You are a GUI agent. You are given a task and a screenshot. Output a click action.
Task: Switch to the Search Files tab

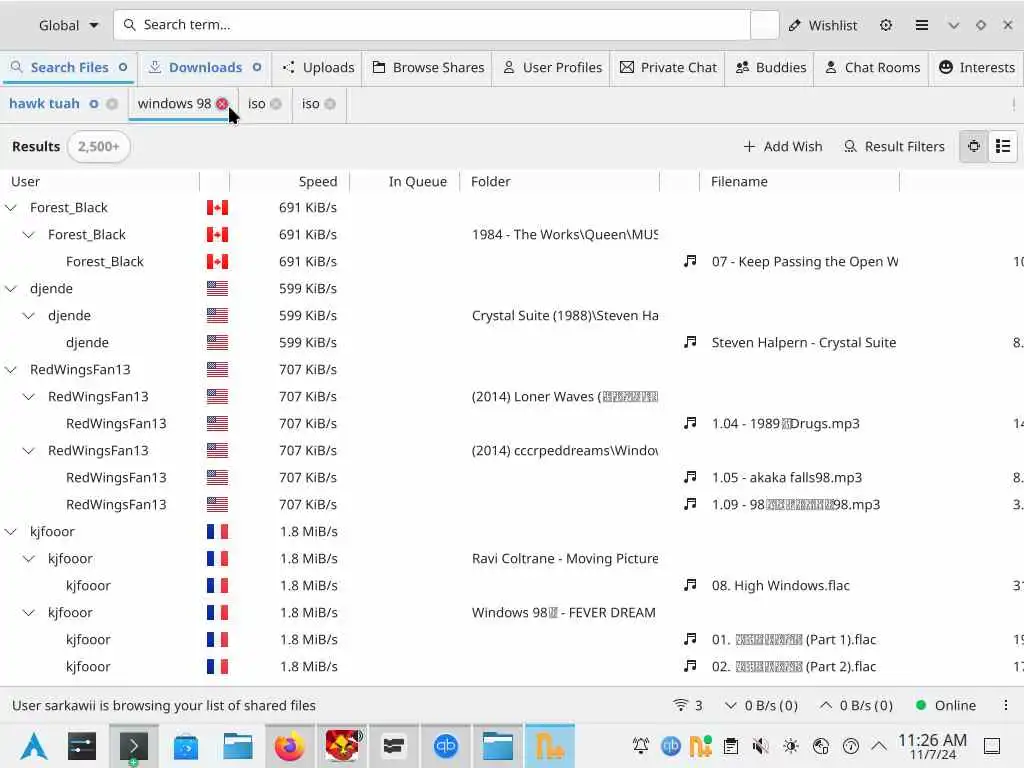[69, 67]
